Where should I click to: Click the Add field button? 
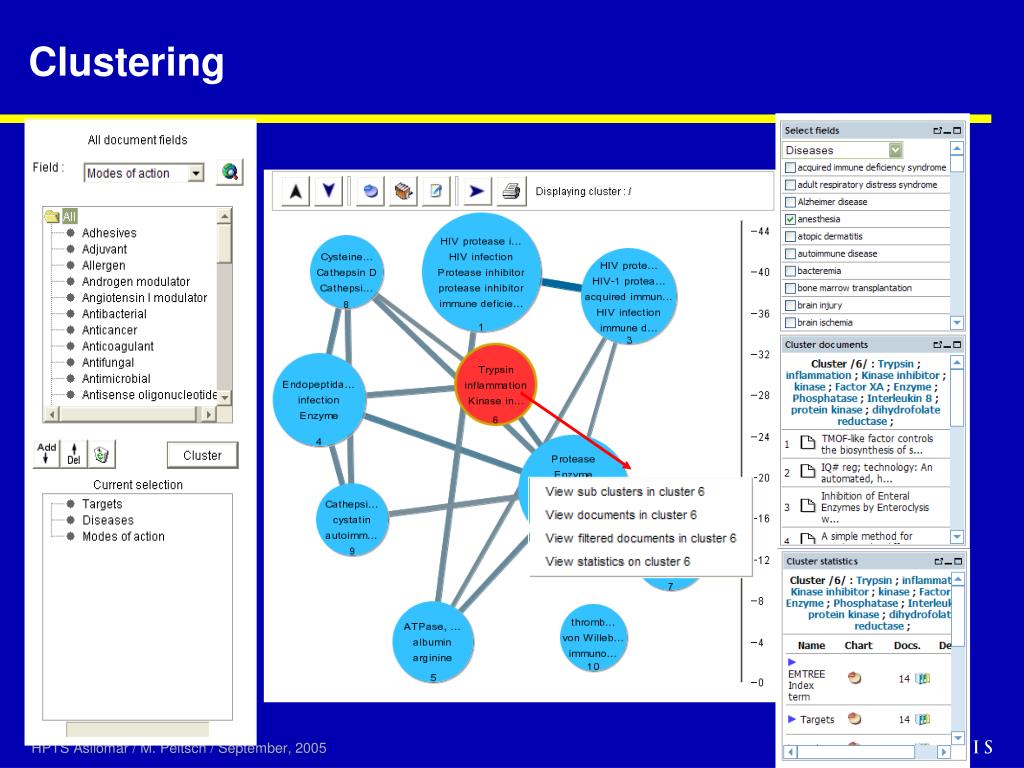[x=46, y=453]
